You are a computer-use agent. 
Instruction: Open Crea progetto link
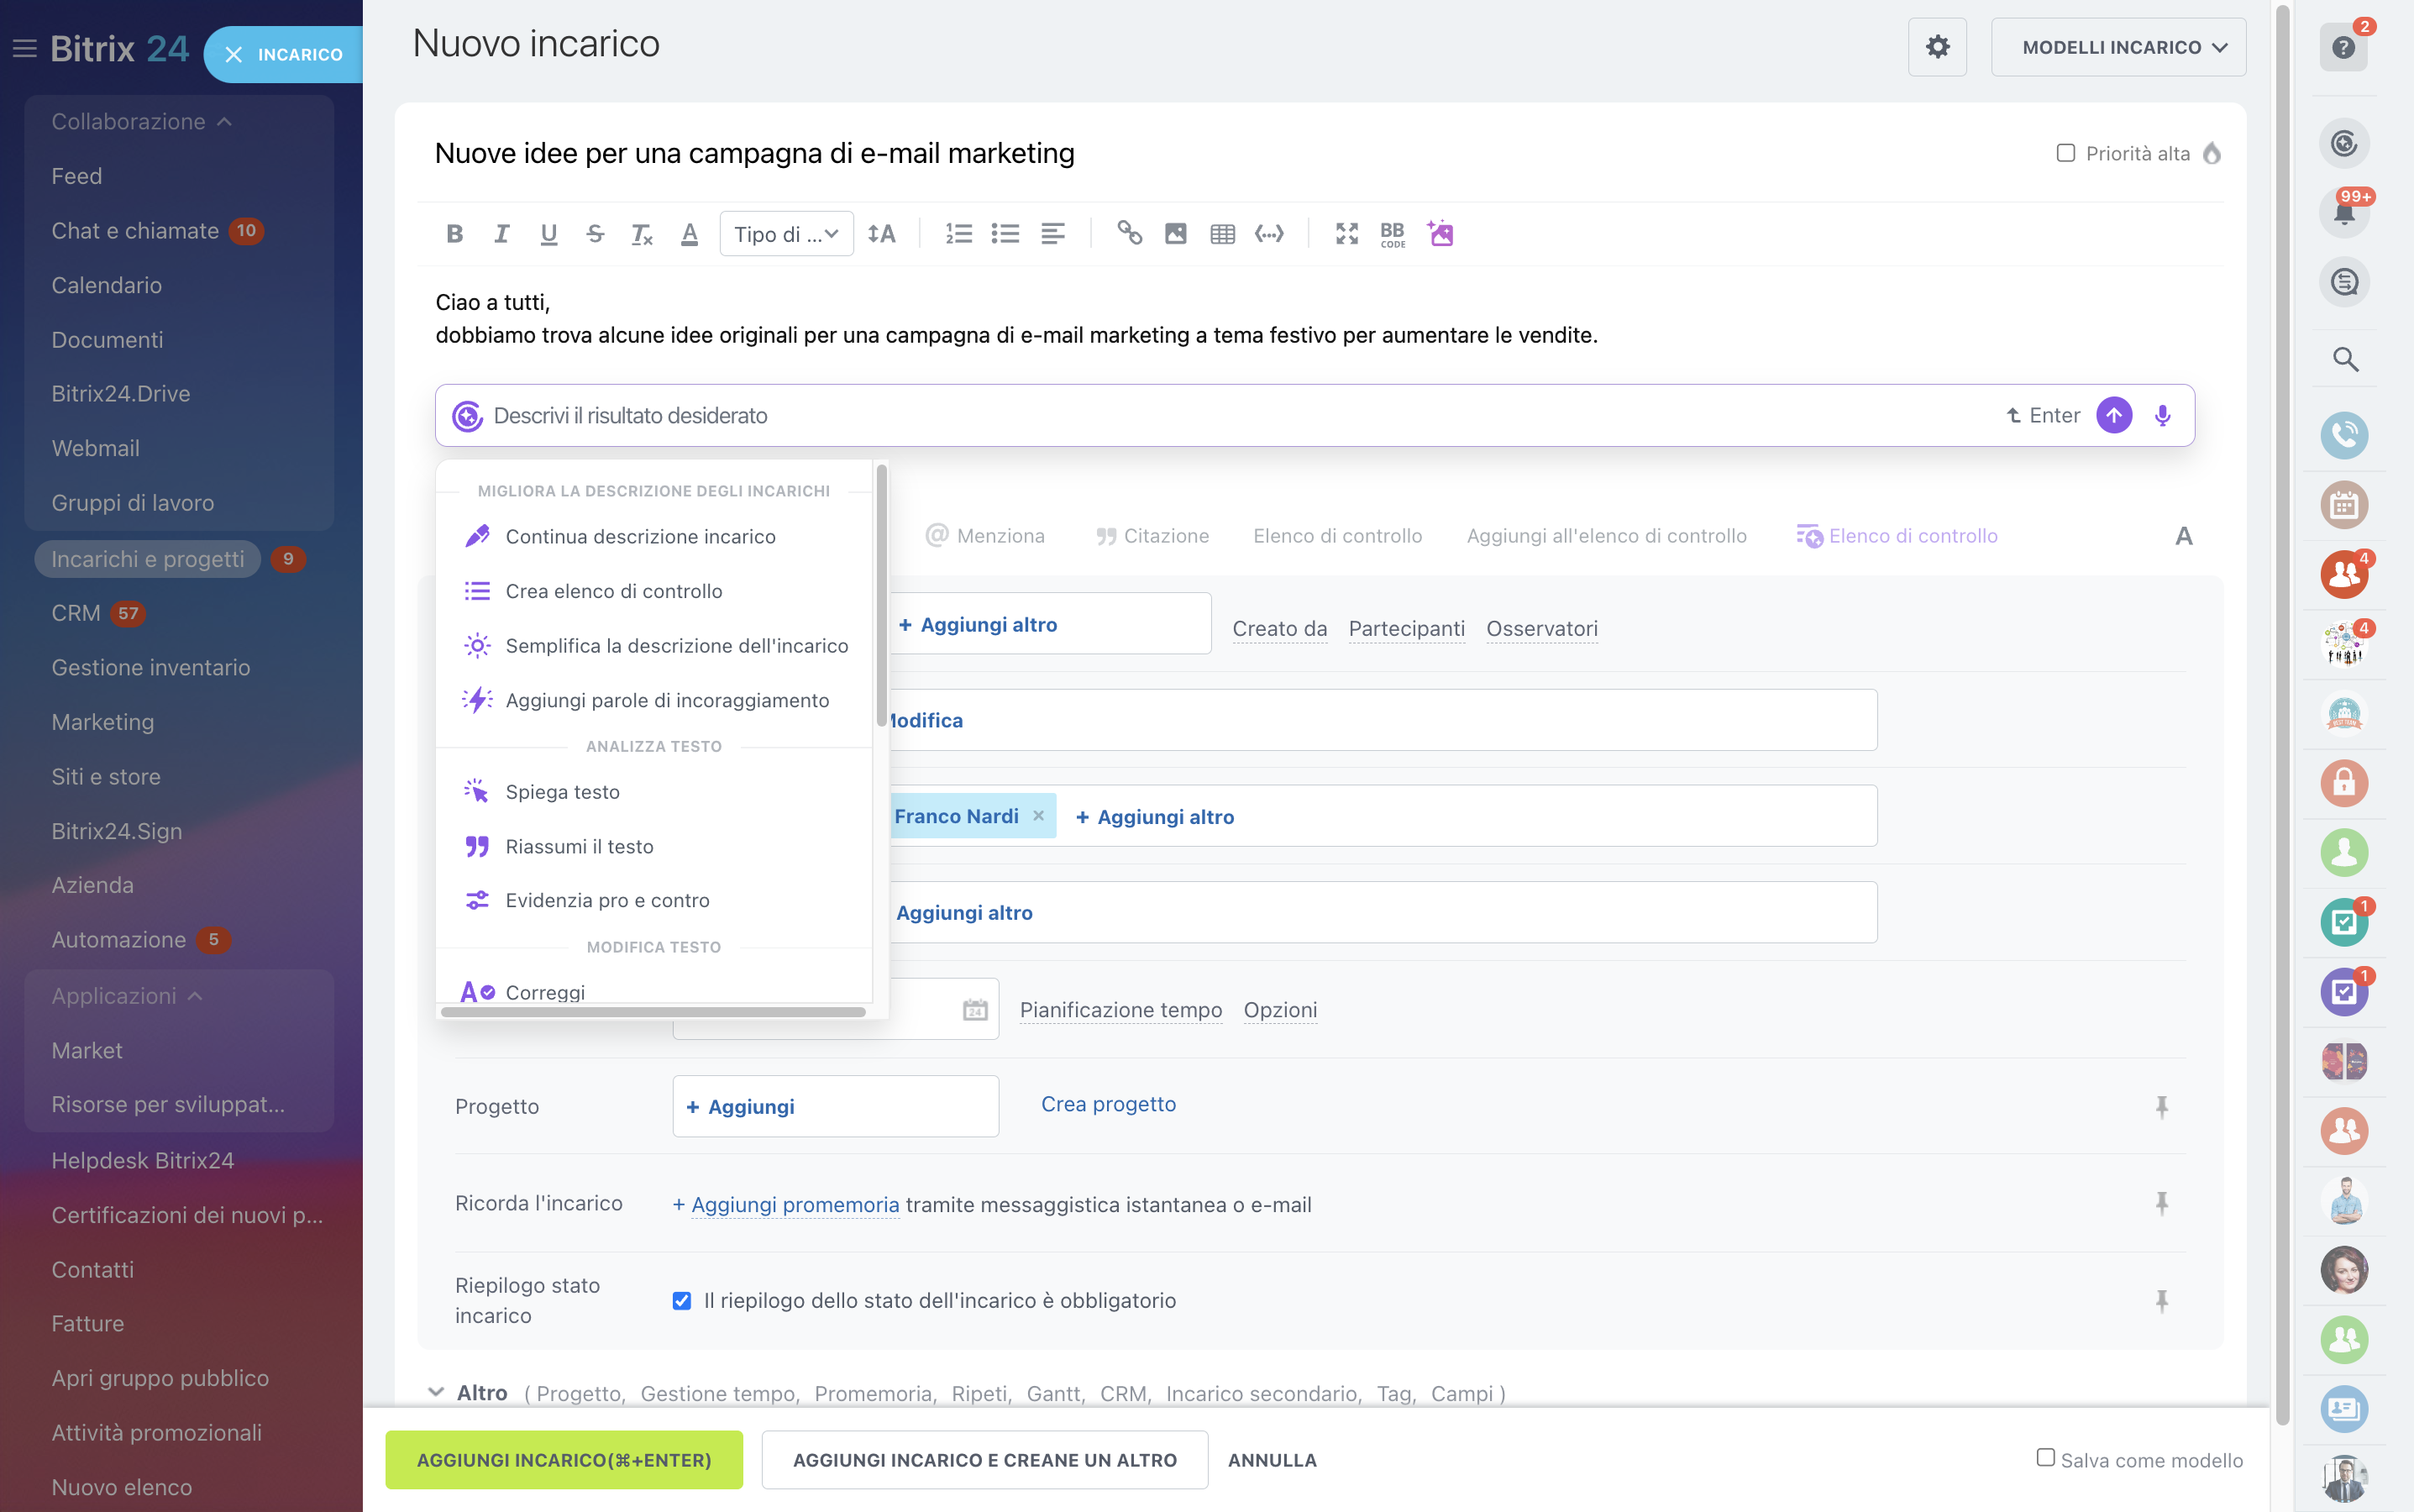coord(1108,1104)
